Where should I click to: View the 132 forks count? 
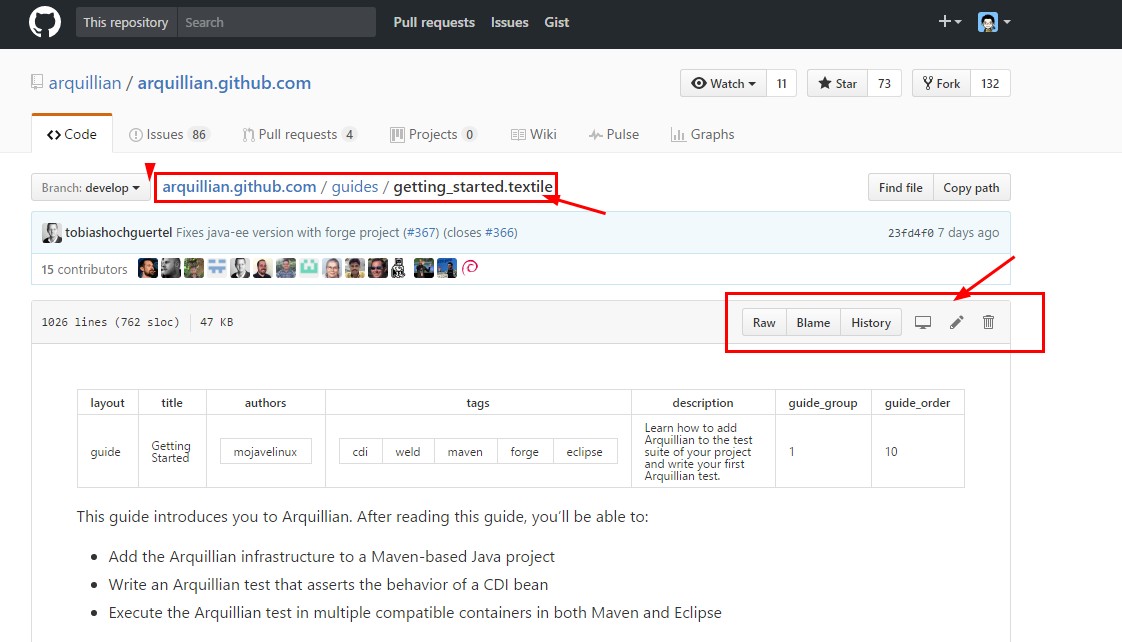(990, 84)
